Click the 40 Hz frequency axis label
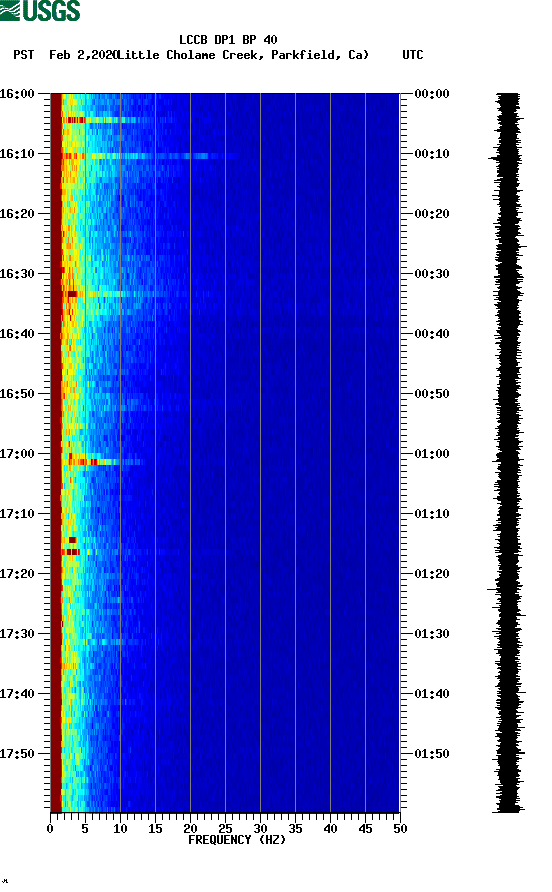The image size is (552, 892). pos(330,829)
